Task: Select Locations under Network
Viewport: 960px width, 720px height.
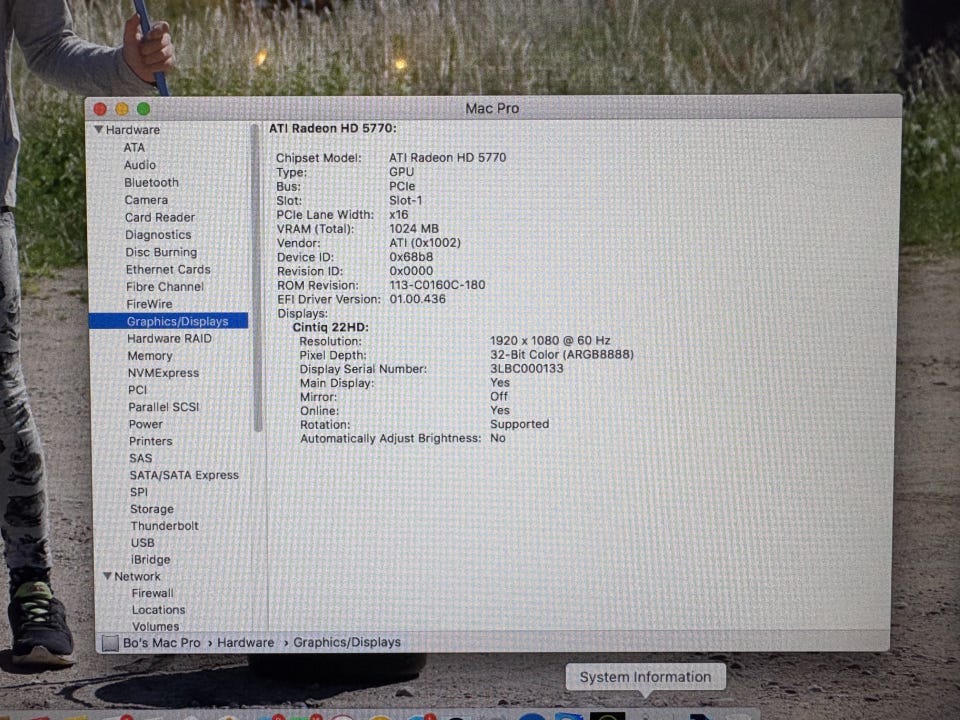Action: (159, 610)
